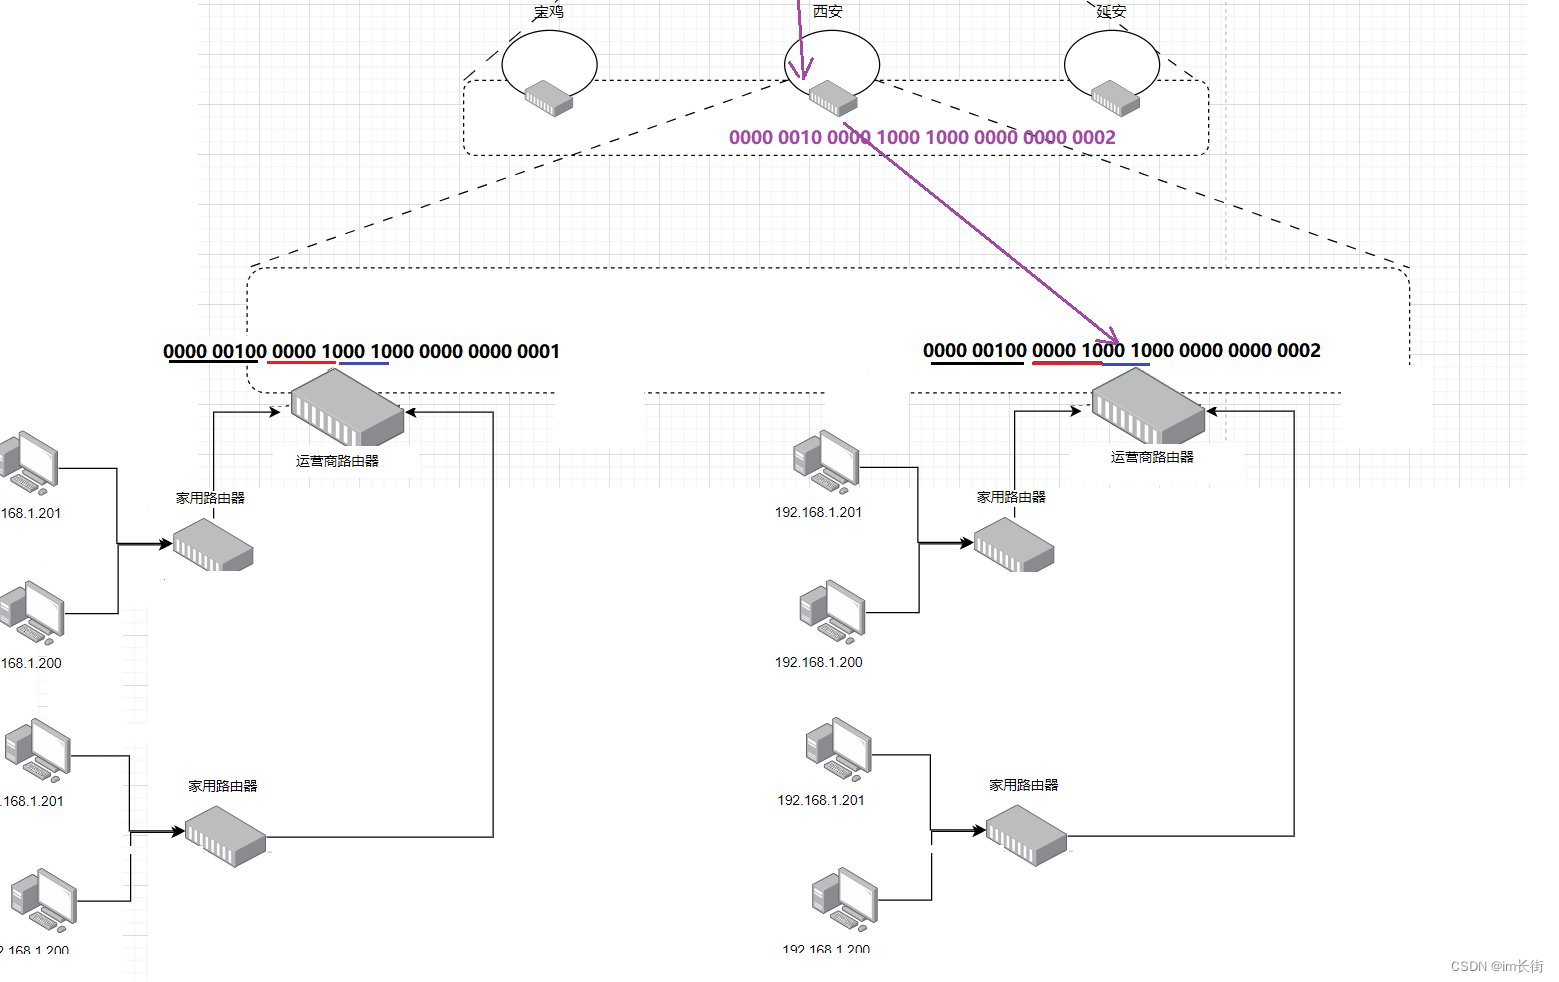Select the 192.168.1.201 label under the third 0002-network computer
Screen dimensions: 1559x982
[x=821, y=800]
